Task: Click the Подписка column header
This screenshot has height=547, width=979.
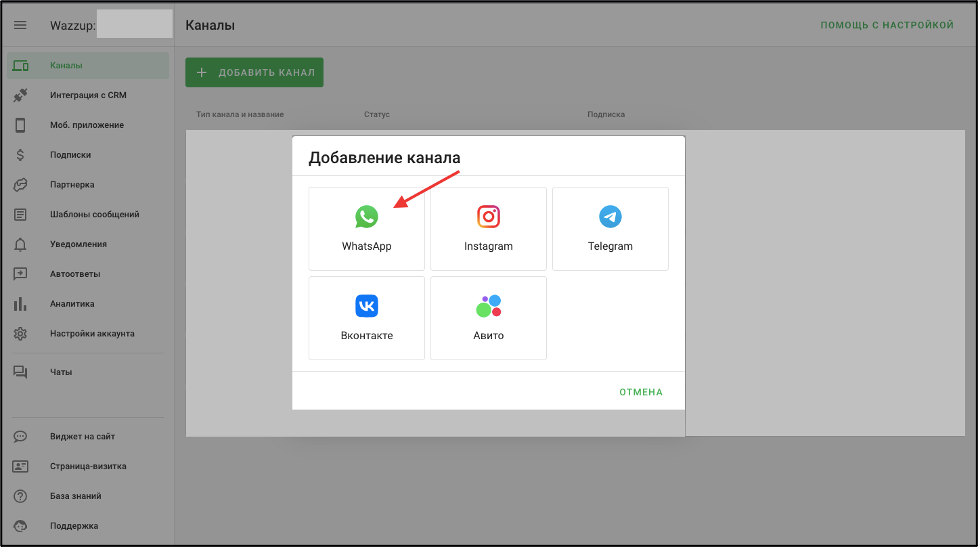Action: (x=606, y=114)
